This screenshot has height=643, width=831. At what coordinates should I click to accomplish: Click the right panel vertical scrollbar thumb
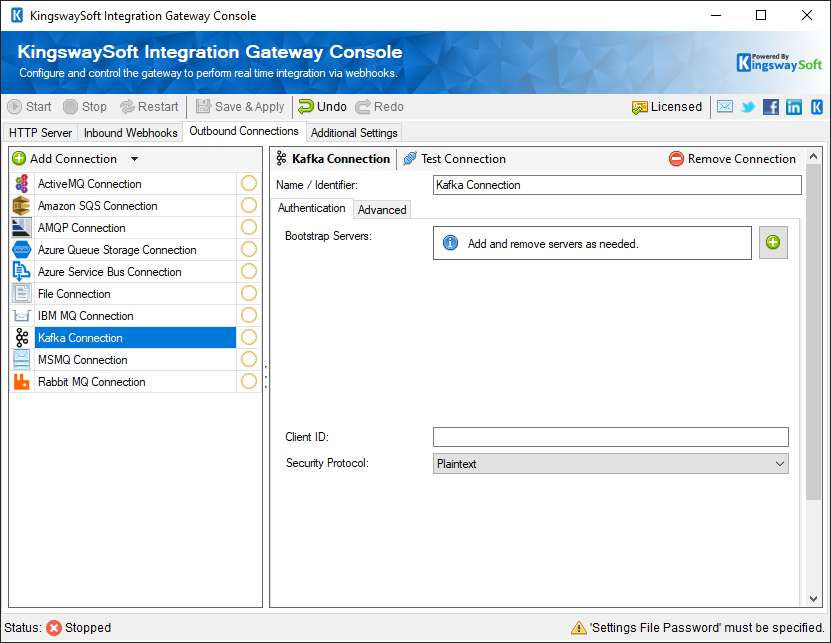pyautogui.click(x=814, y=331)
